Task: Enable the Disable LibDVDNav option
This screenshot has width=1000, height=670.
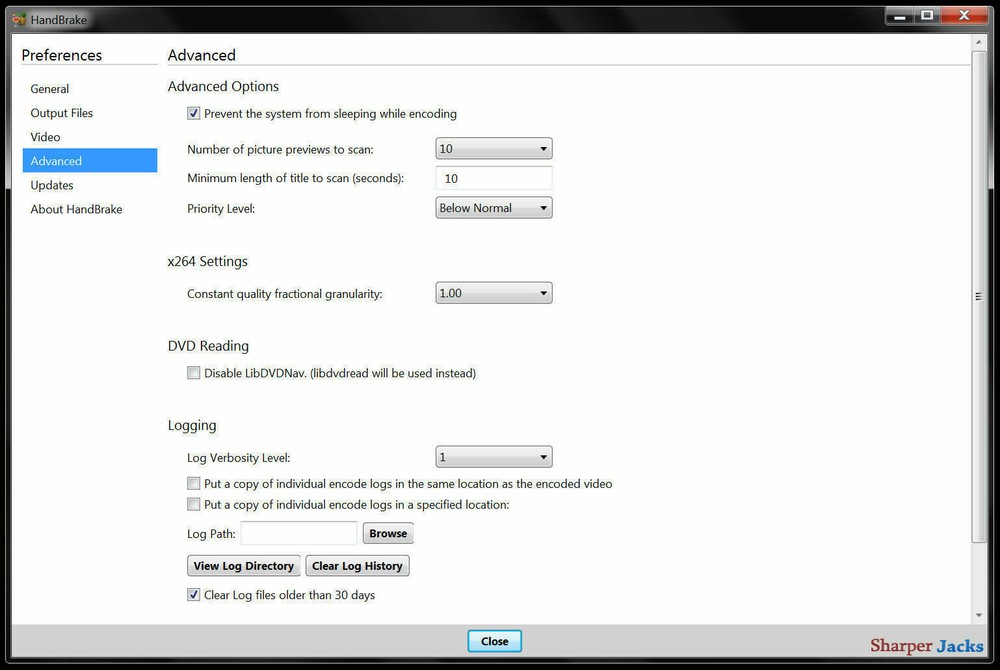Action: [x=194, y=373]
